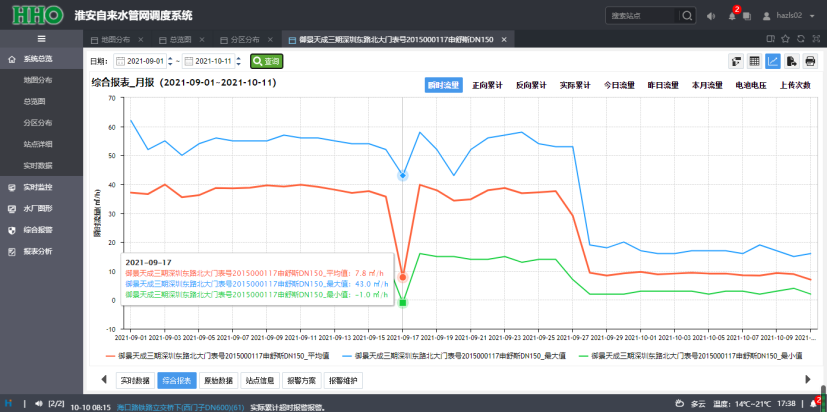Click the print report icon
This screenshot has height=412, width=827.
click(x=810, y=61)
